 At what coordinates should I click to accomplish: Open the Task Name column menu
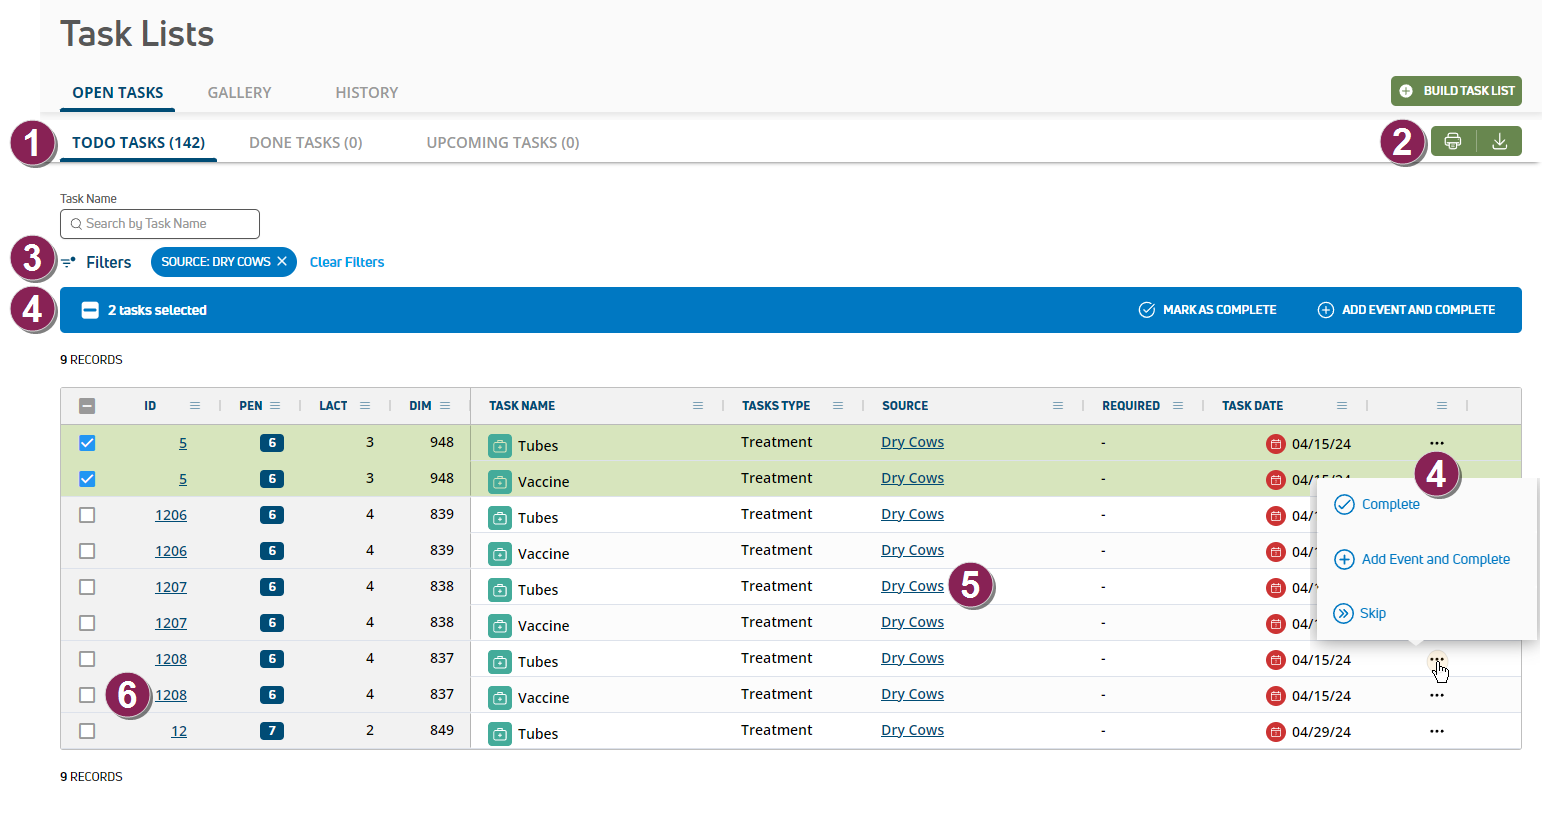(698, 406)
